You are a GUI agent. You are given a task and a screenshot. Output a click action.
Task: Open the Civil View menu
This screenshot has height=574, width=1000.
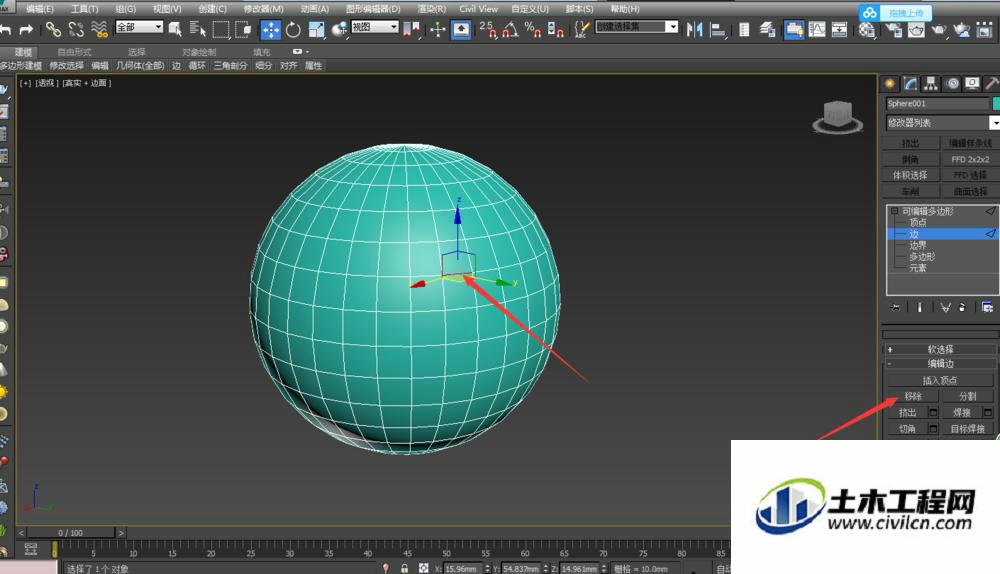point(478,9)
